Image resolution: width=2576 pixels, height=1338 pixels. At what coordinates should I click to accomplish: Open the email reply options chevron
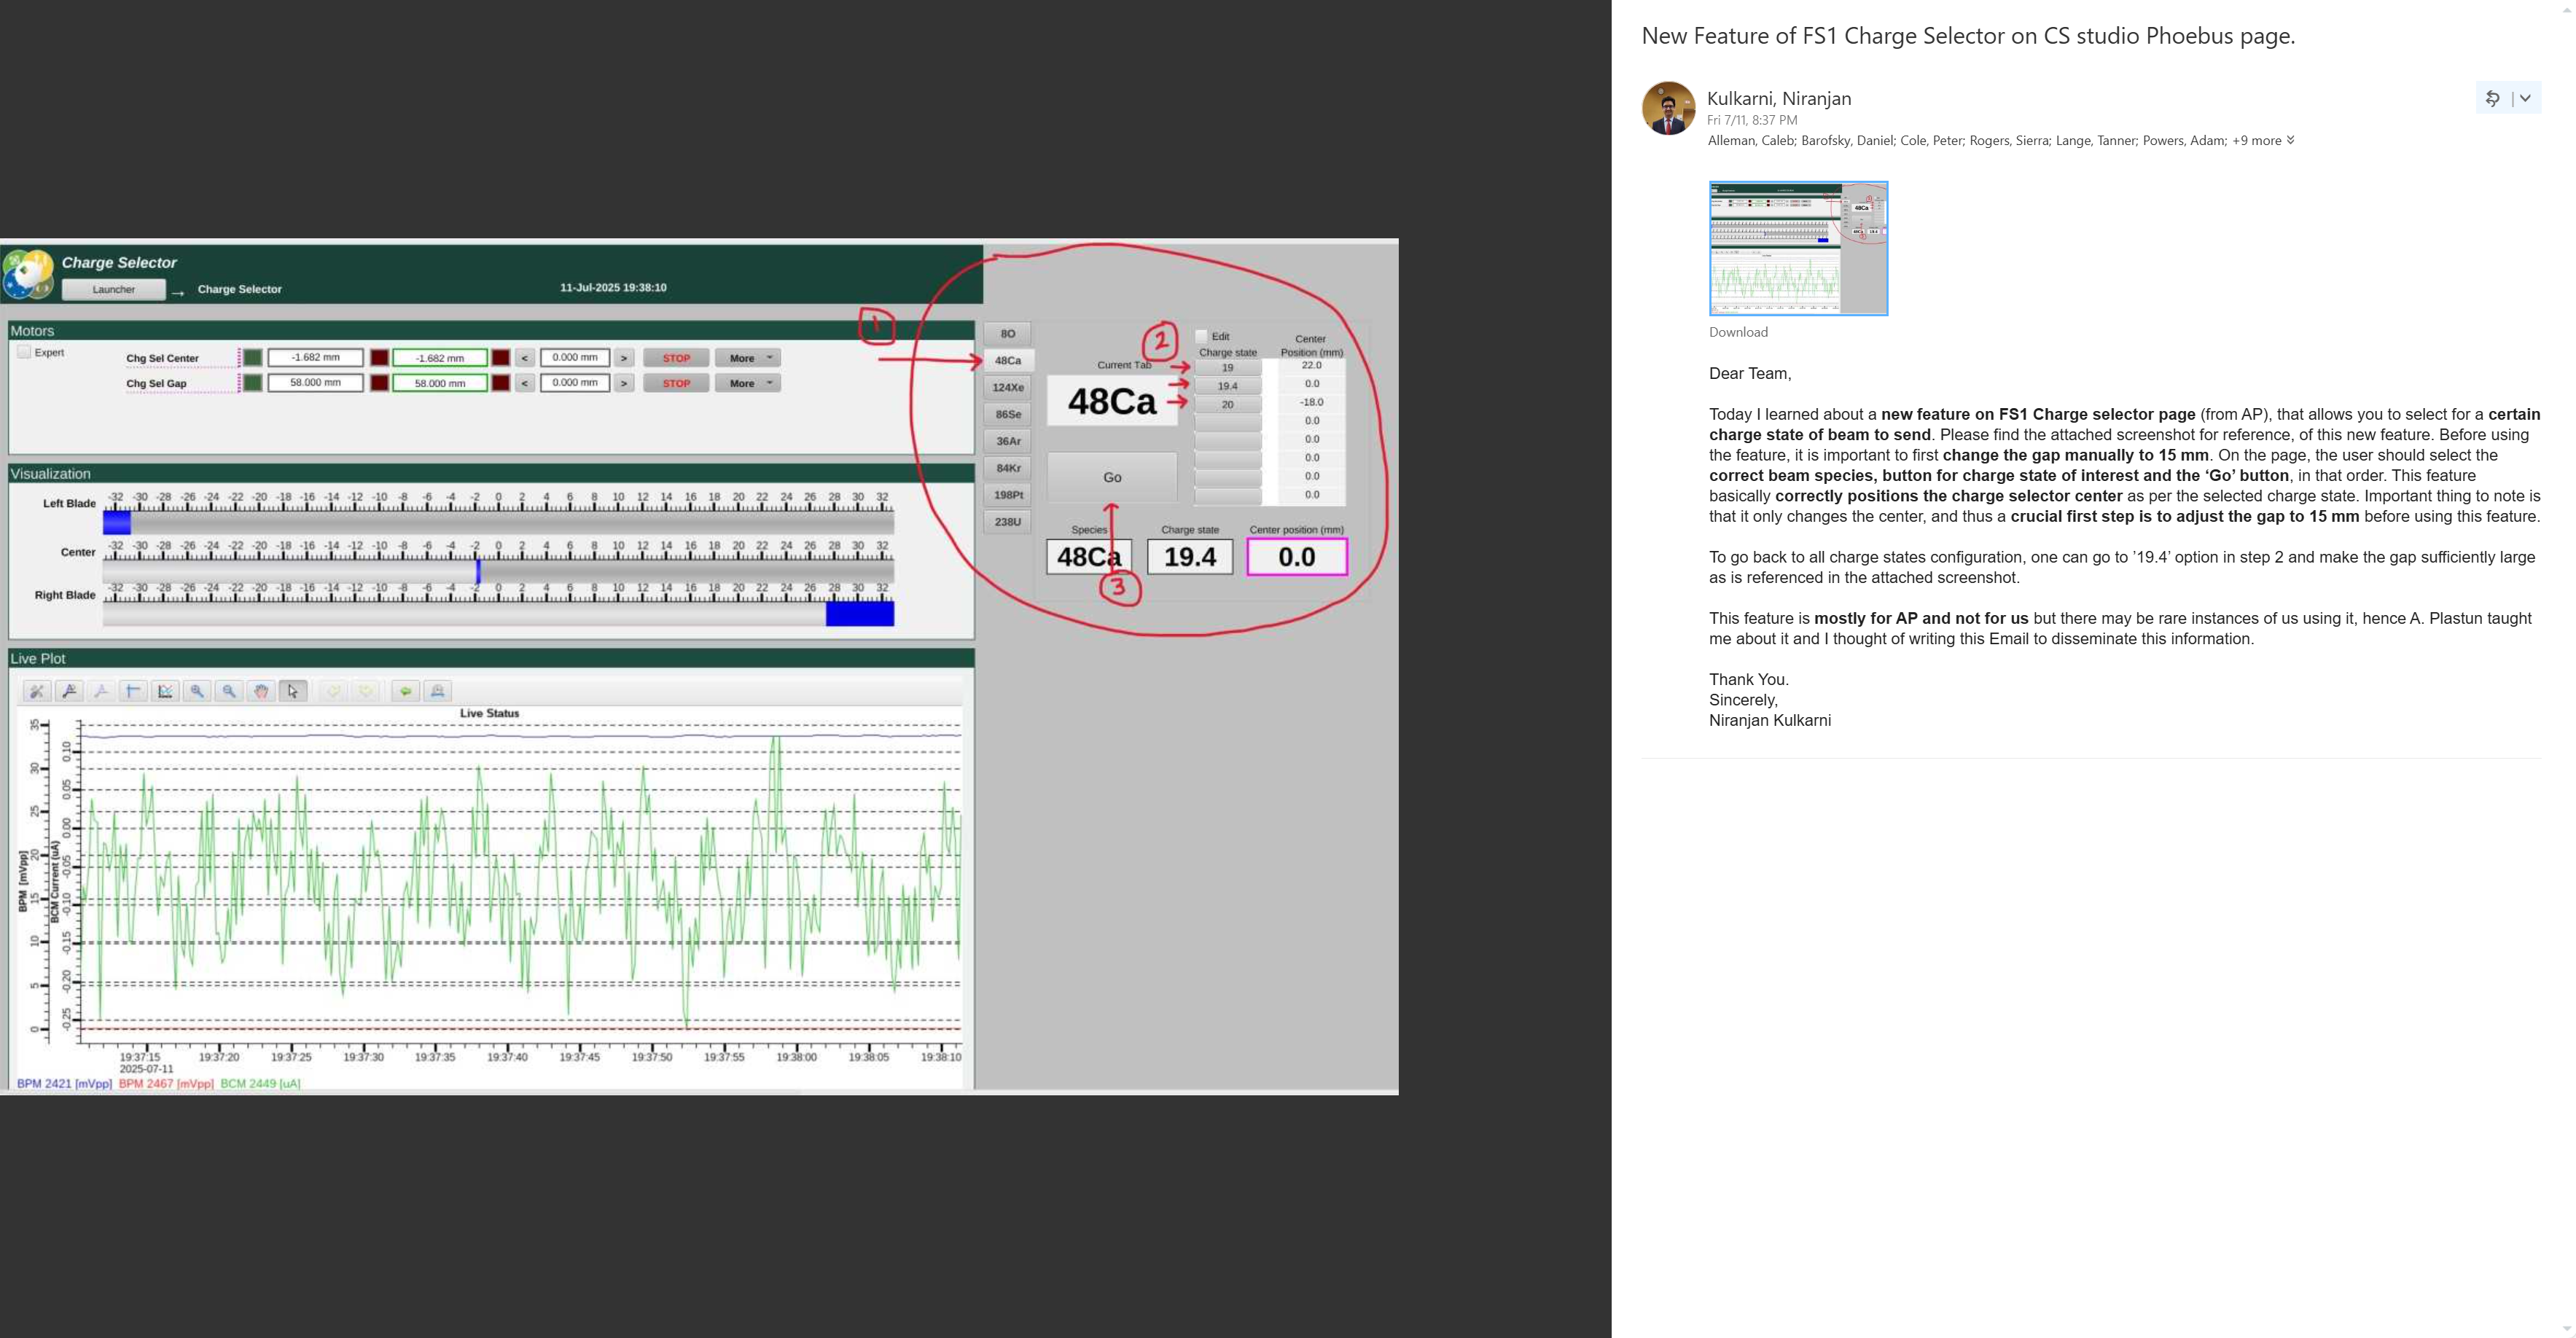click(x=2525, y=98)
